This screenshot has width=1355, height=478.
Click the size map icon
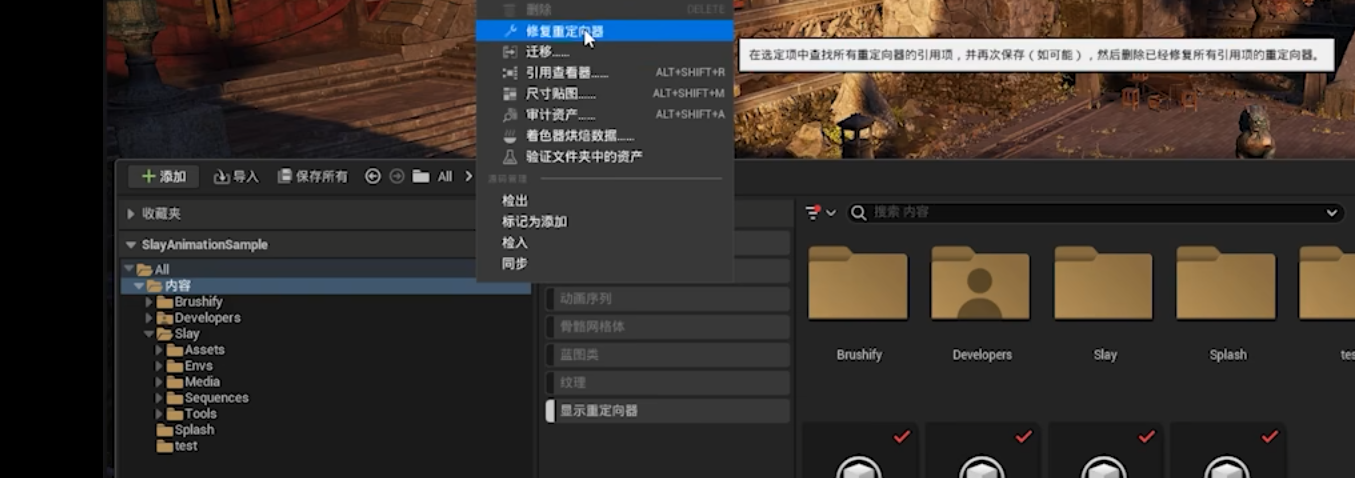510,94
